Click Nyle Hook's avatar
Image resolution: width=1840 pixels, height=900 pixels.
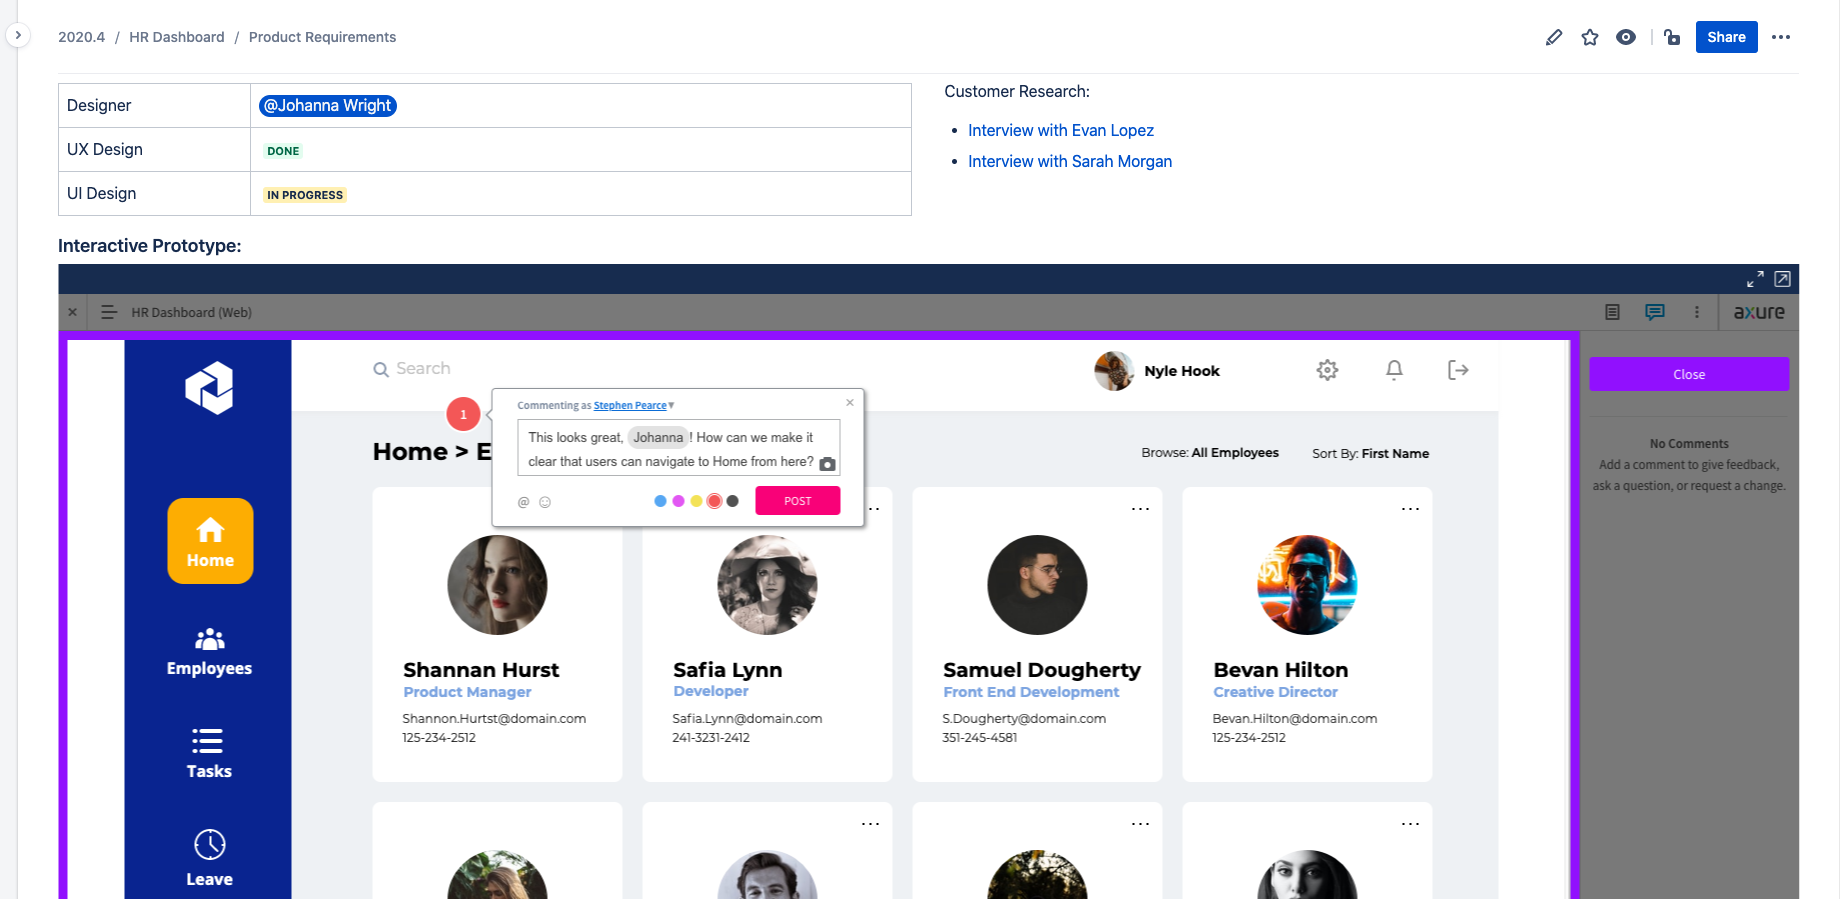[1114, 371]
